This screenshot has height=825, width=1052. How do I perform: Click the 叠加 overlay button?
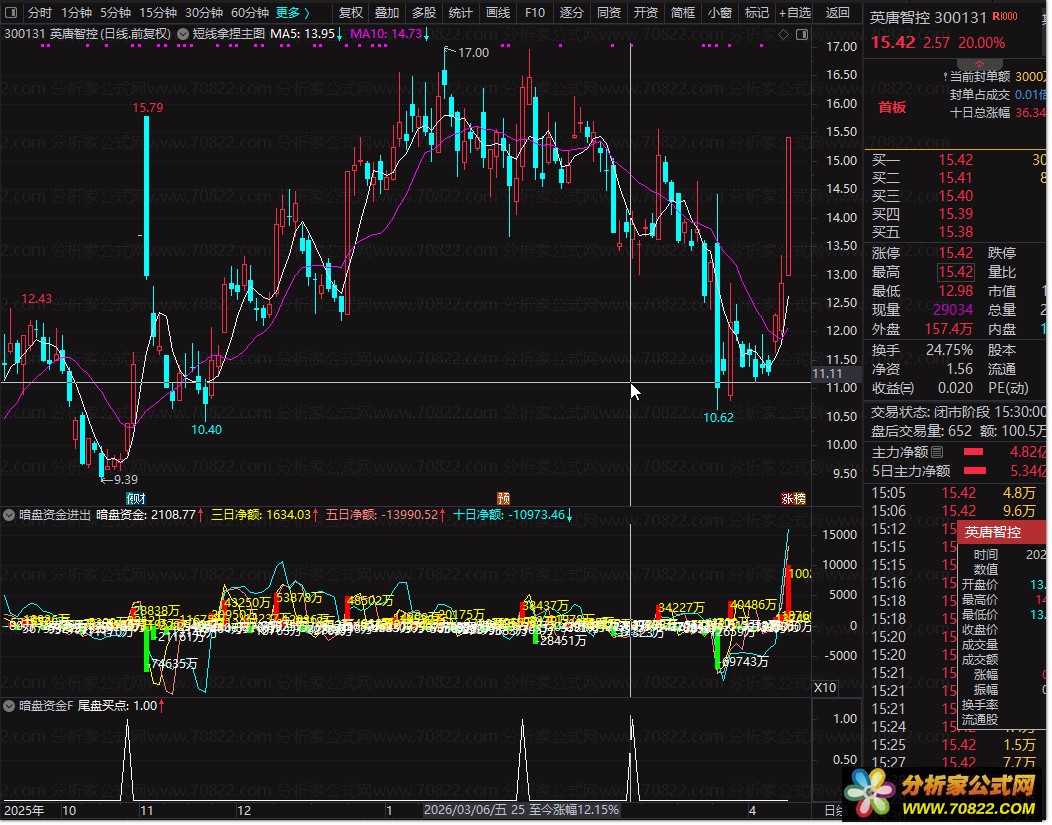point(386,13)
